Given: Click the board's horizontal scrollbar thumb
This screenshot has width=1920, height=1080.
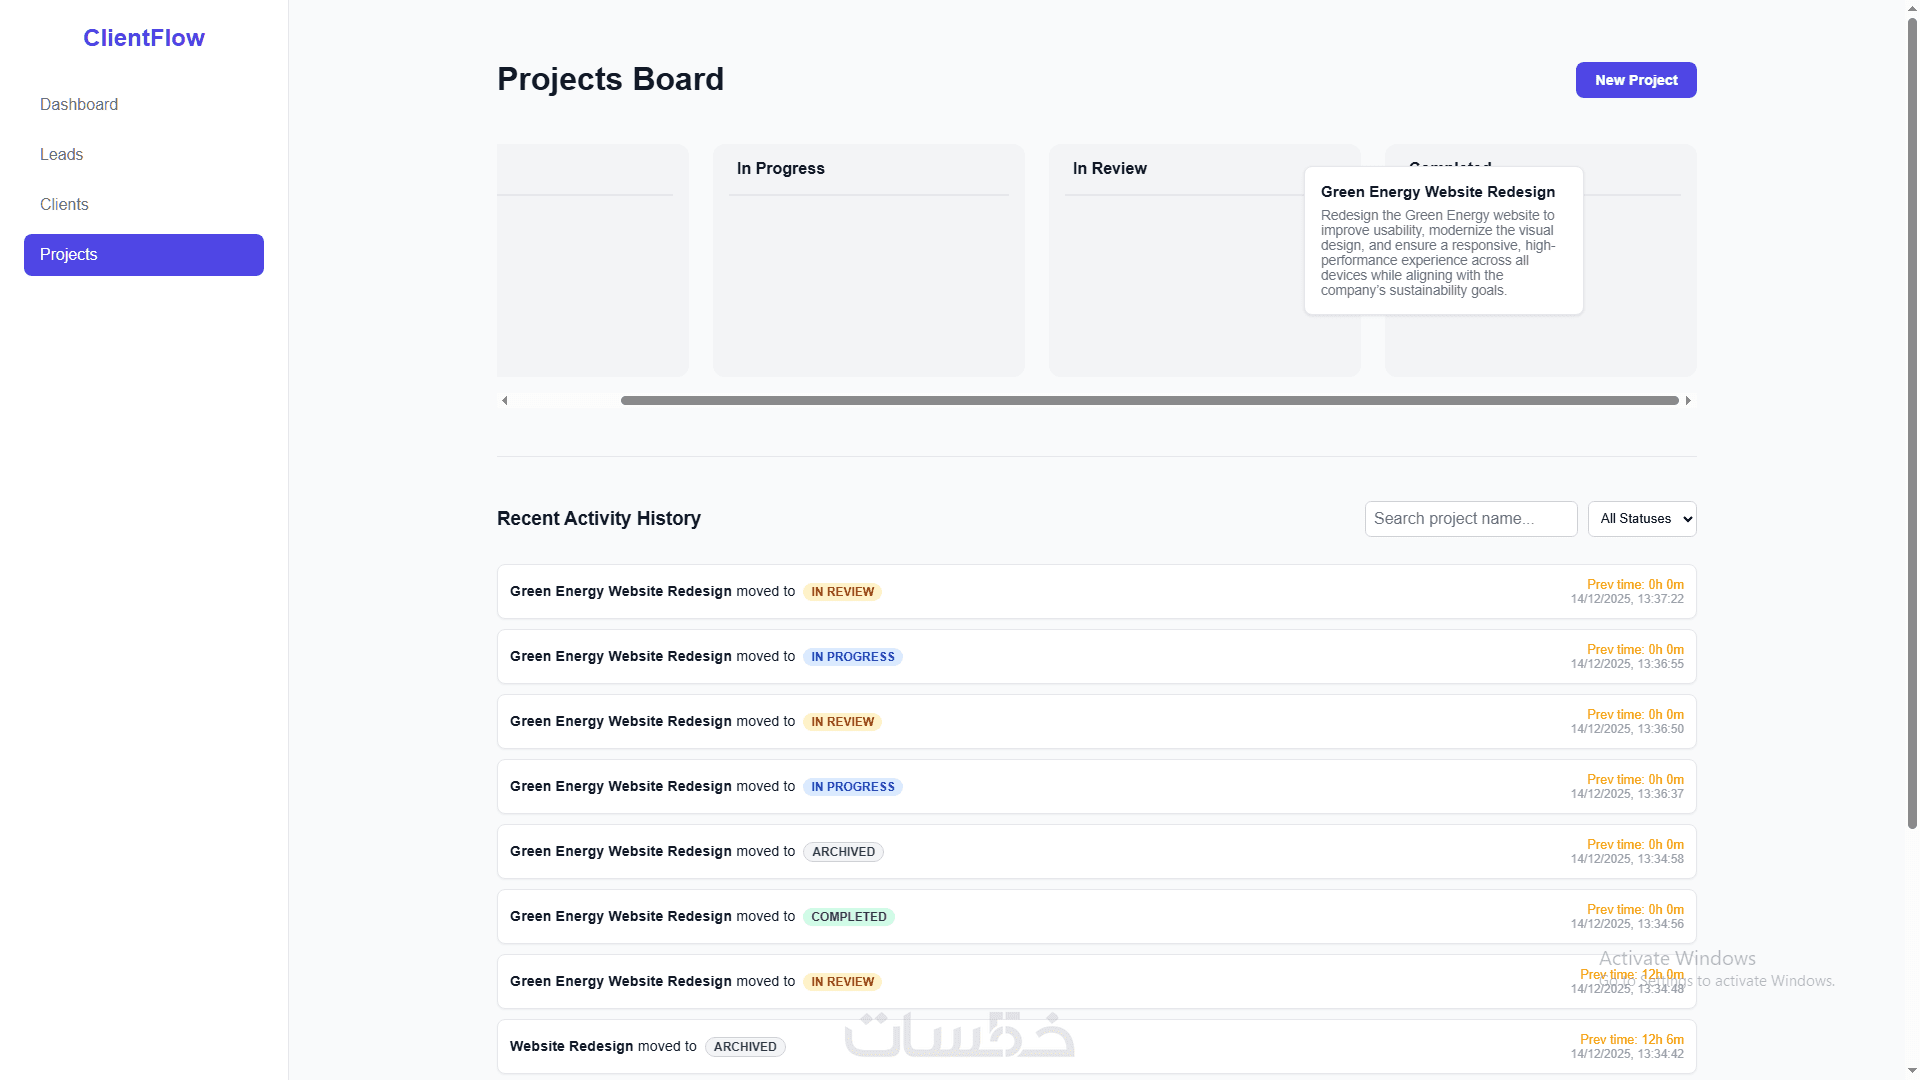Looking at the screenshot, I should coord(1148,401).
